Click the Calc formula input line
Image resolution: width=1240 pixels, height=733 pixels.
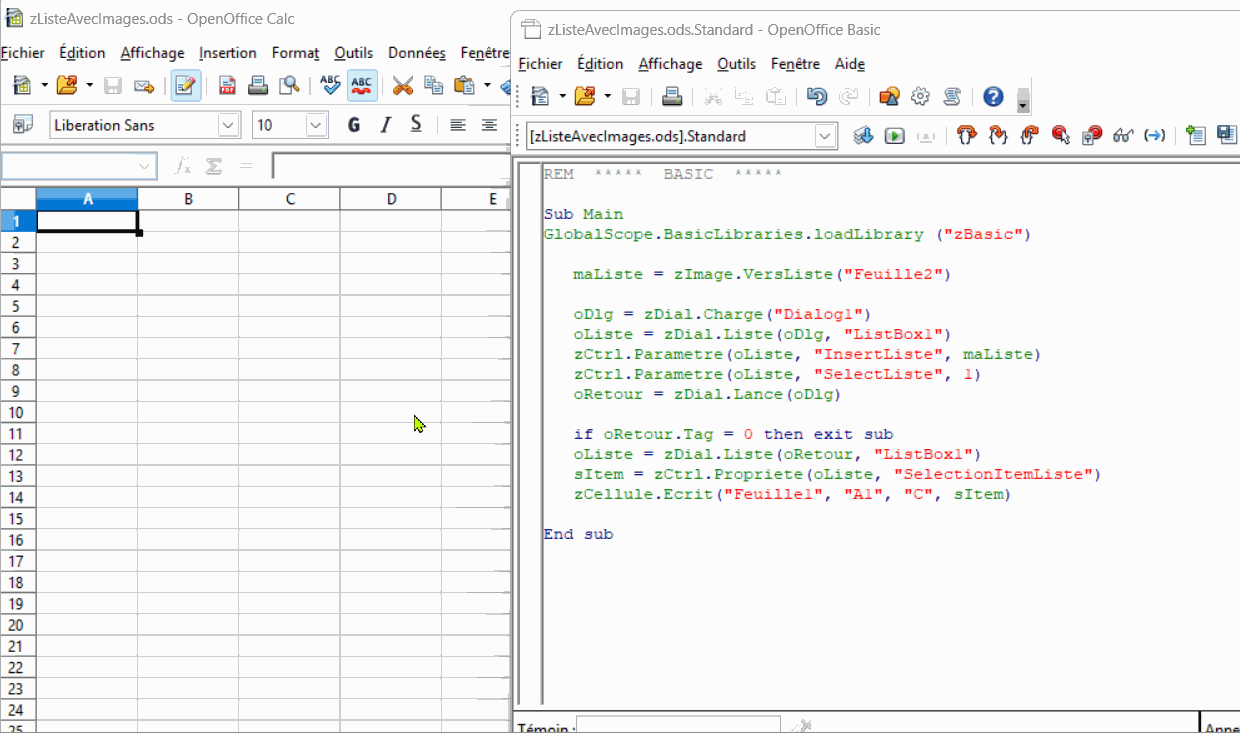pos(390,166)
